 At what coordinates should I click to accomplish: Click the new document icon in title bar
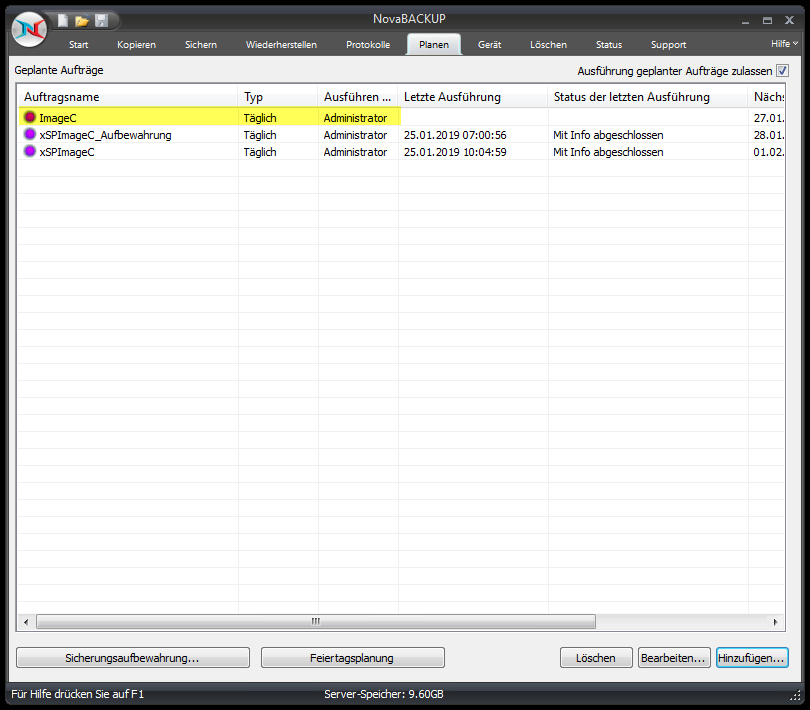pyautogui.click(x=63, y=20)
